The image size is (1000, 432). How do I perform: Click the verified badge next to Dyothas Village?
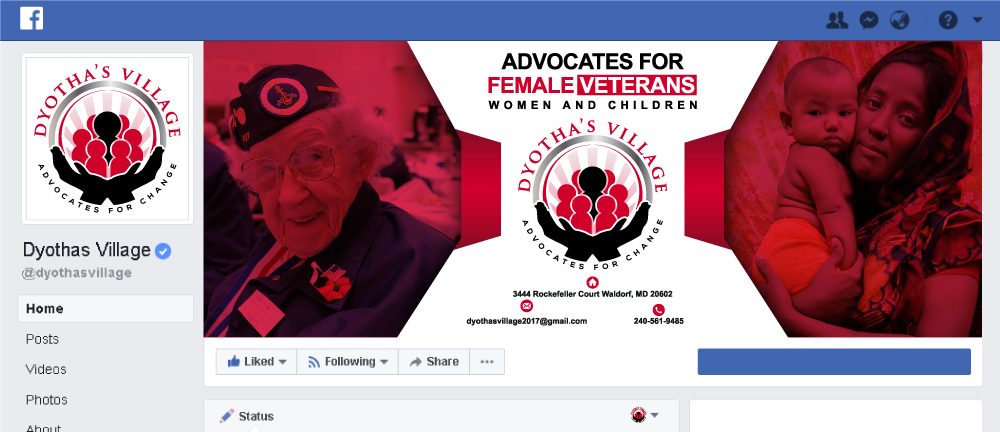pos(163,251)
